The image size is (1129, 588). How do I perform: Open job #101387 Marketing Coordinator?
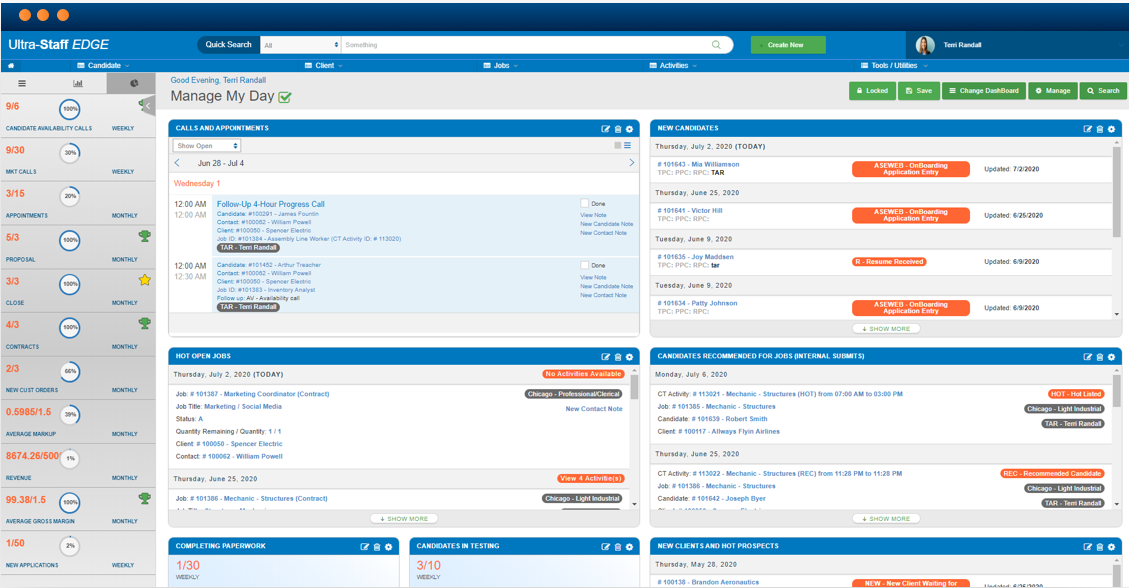(x=260, y=394)
